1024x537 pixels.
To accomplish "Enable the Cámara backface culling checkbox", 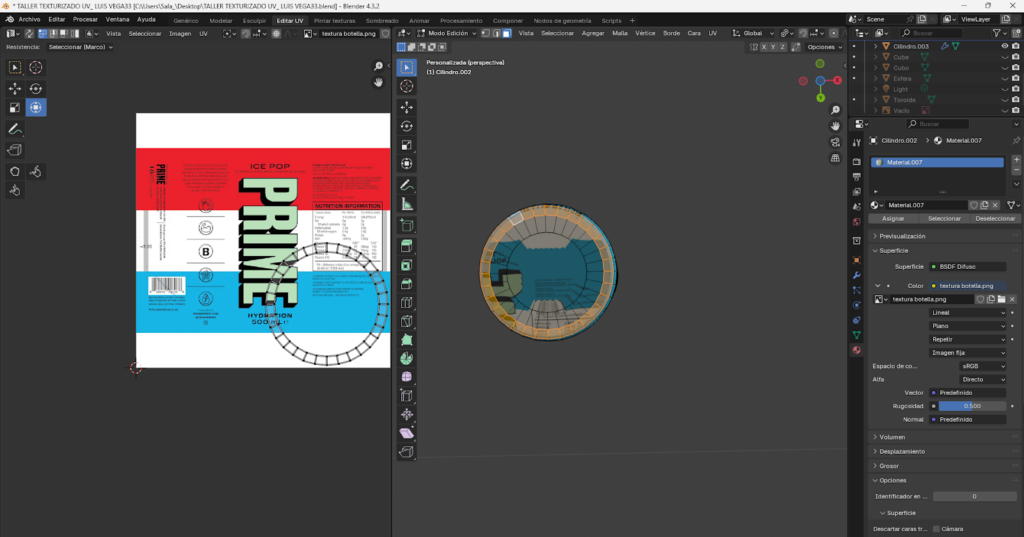I will 936,529.
